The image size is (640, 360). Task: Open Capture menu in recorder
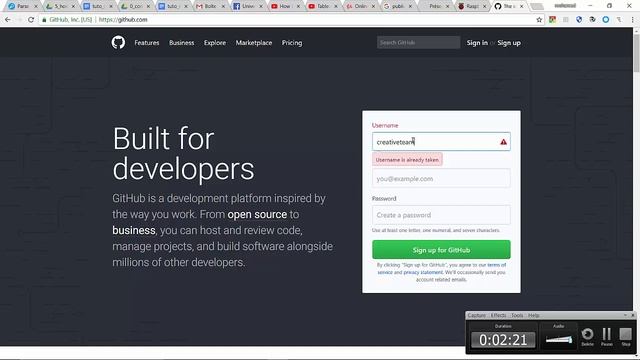[x=476, y=316]
